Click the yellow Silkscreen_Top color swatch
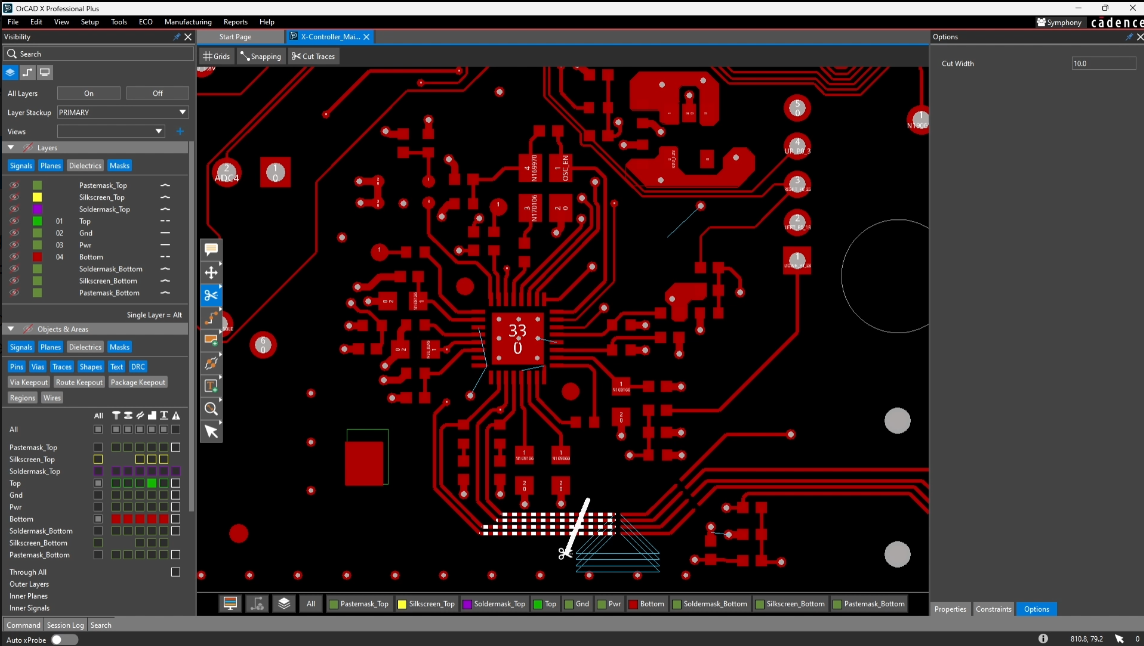Image resolution: width=1144 pixels, height=646 pixels. point(37,197)
